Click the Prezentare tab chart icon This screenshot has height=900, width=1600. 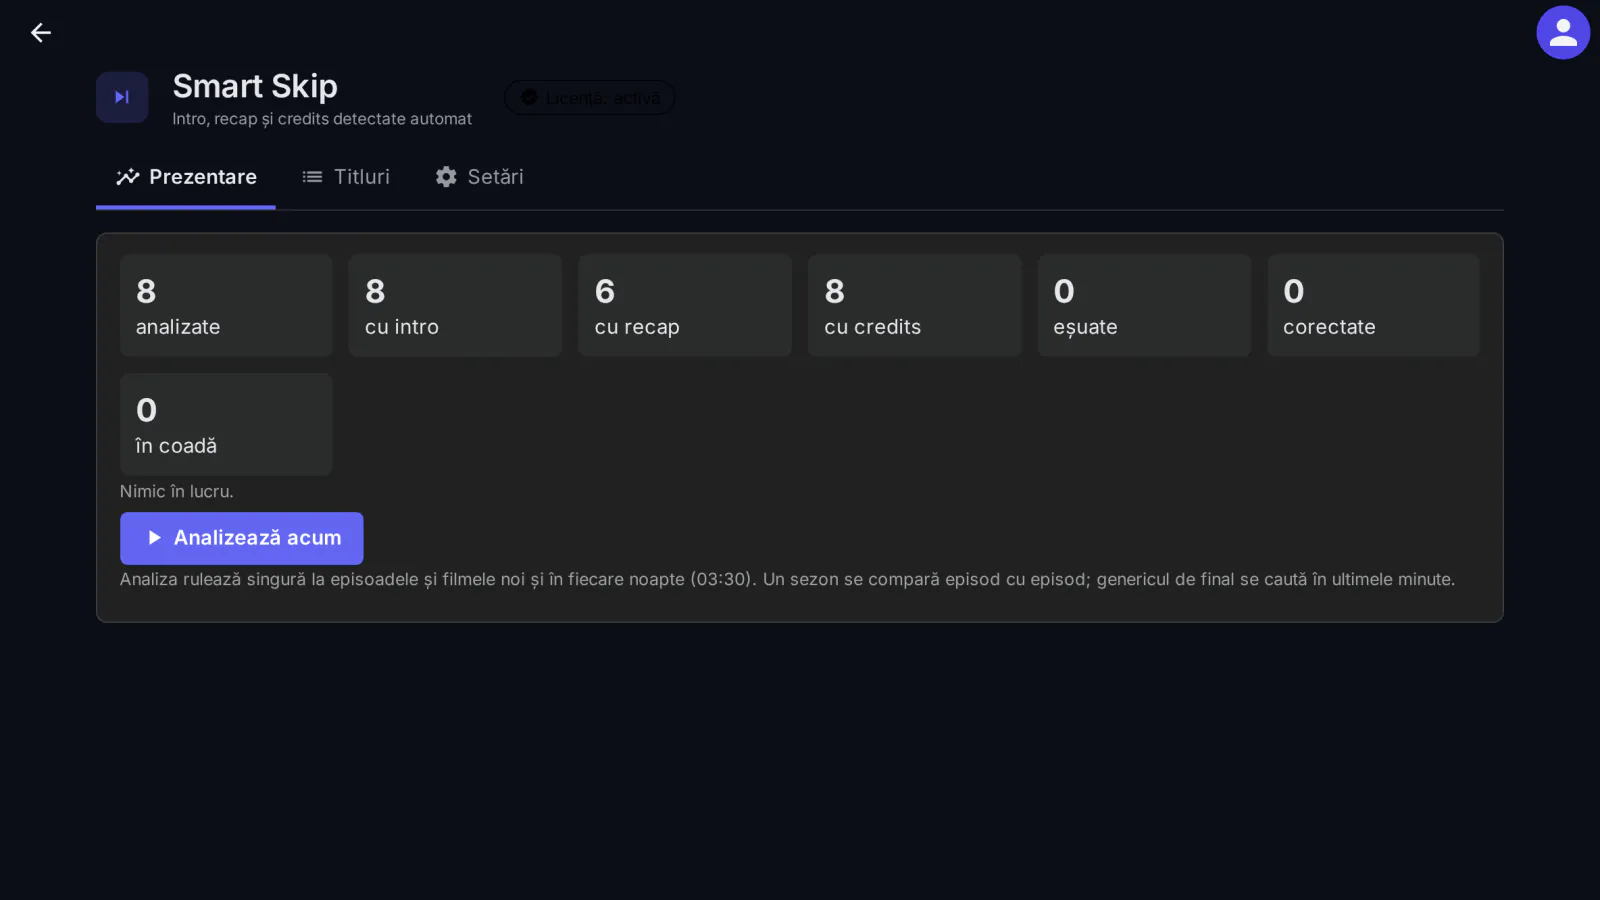pos(128,177)
